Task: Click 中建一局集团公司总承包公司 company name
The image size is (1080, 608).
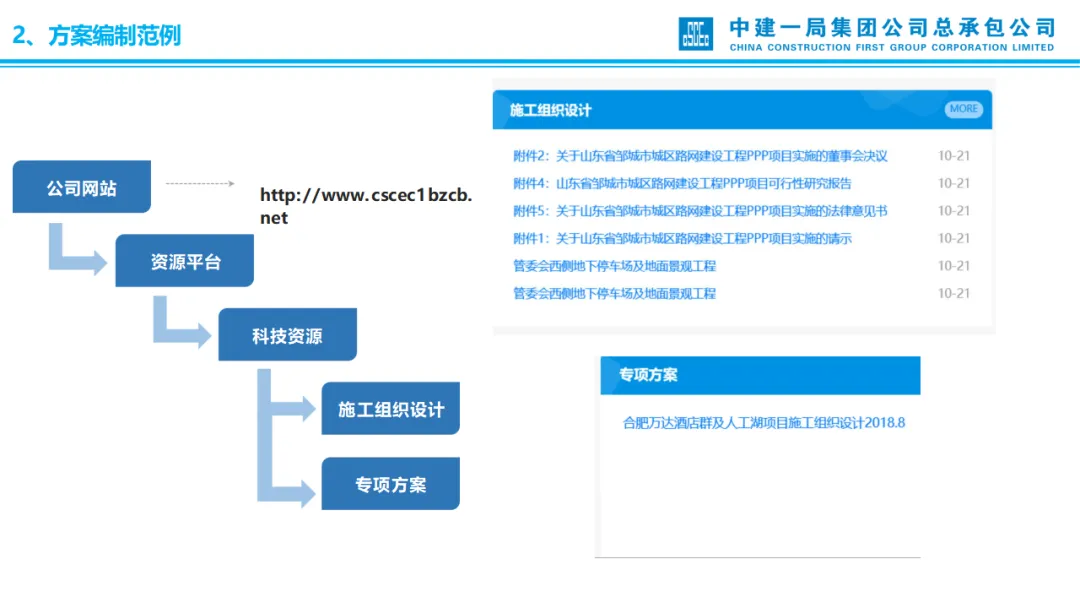Action: pyautogui.click(x=892, y=28)
